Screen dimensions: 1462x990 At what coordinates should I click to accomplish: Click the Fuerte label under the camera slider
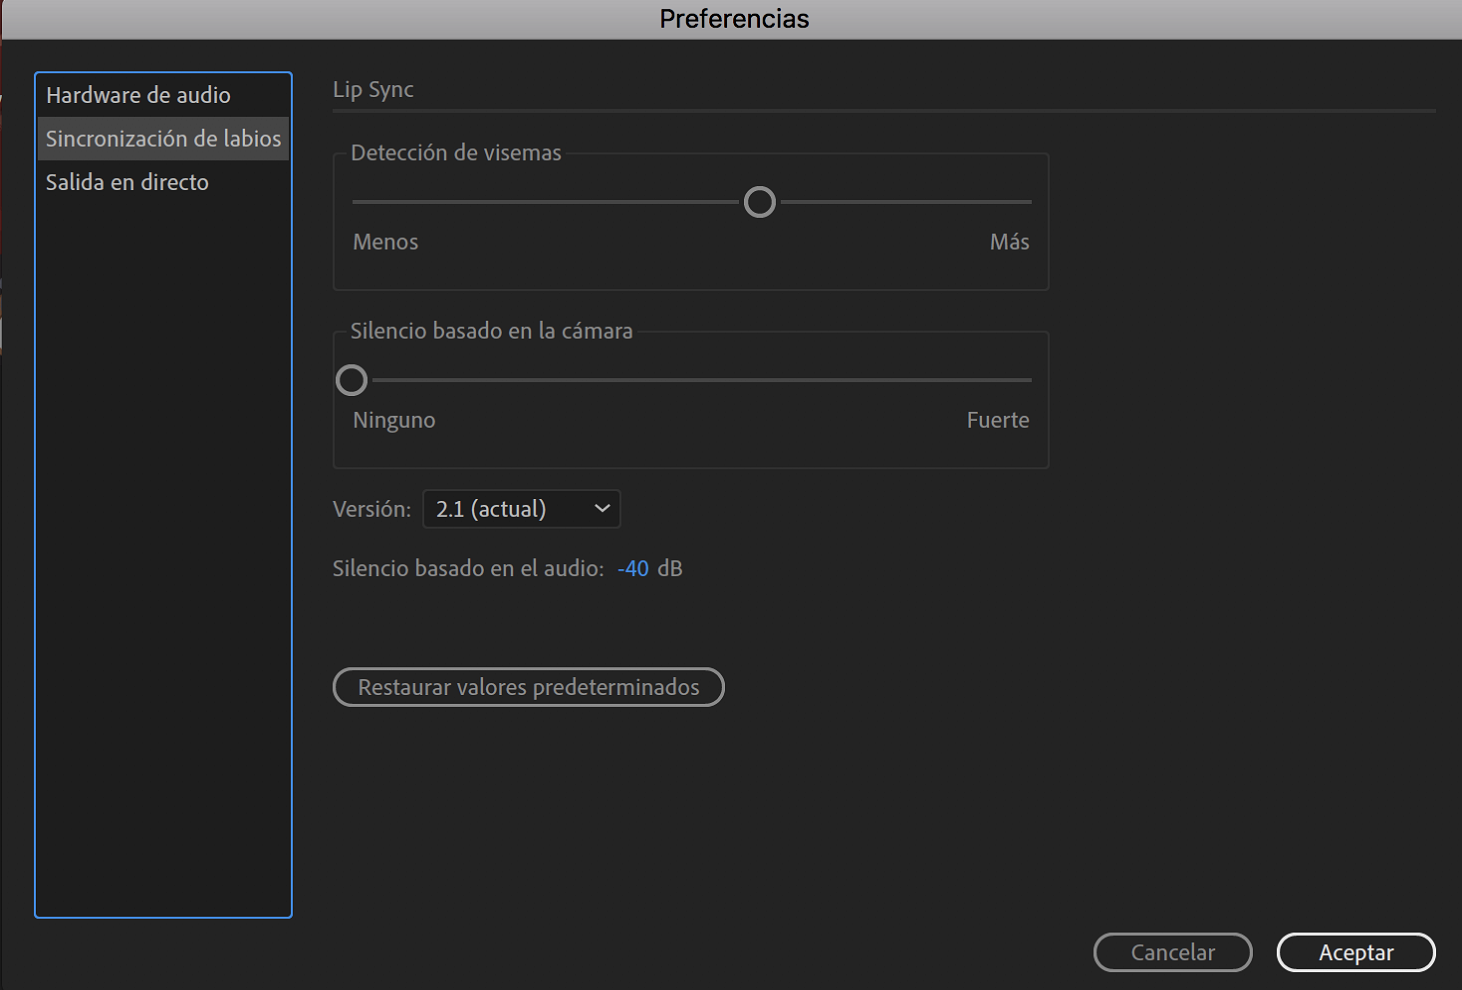(x=998, y=420)
